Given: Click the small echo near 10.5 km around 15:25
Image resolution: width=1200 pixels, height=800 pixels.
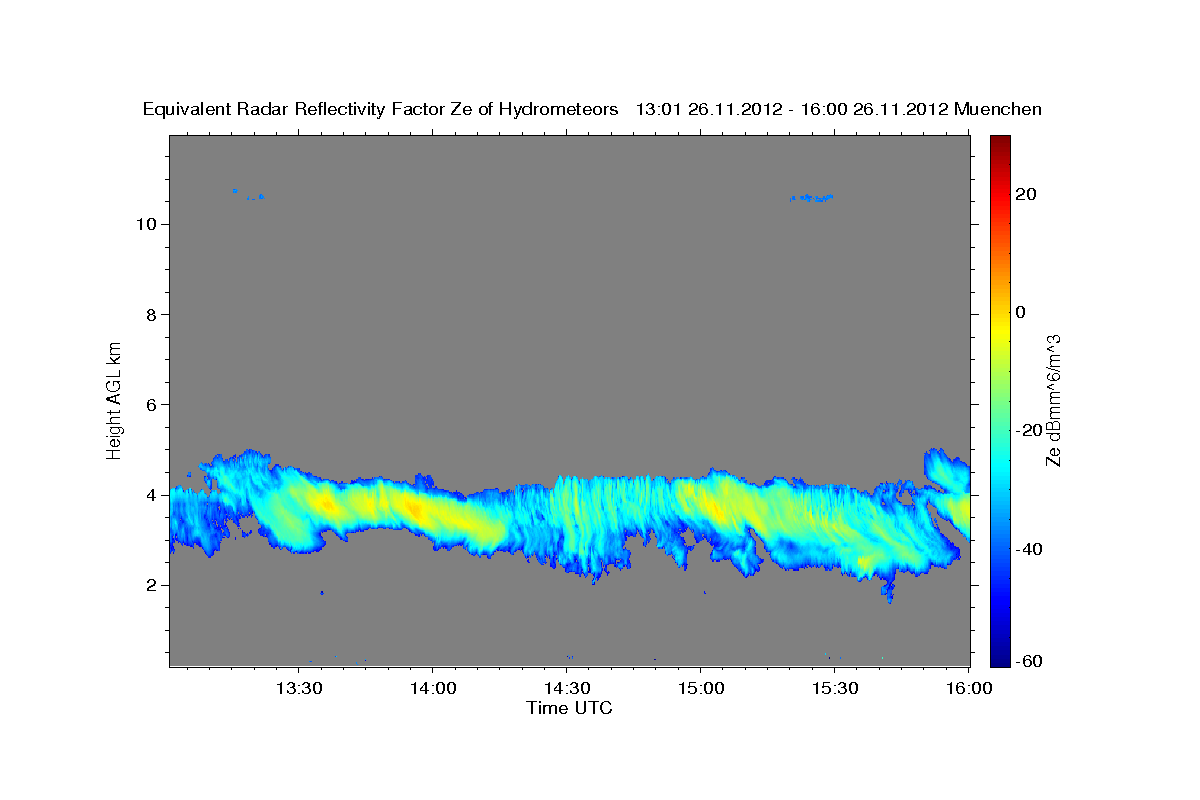Looking at the screenshot, I should 811,198.
